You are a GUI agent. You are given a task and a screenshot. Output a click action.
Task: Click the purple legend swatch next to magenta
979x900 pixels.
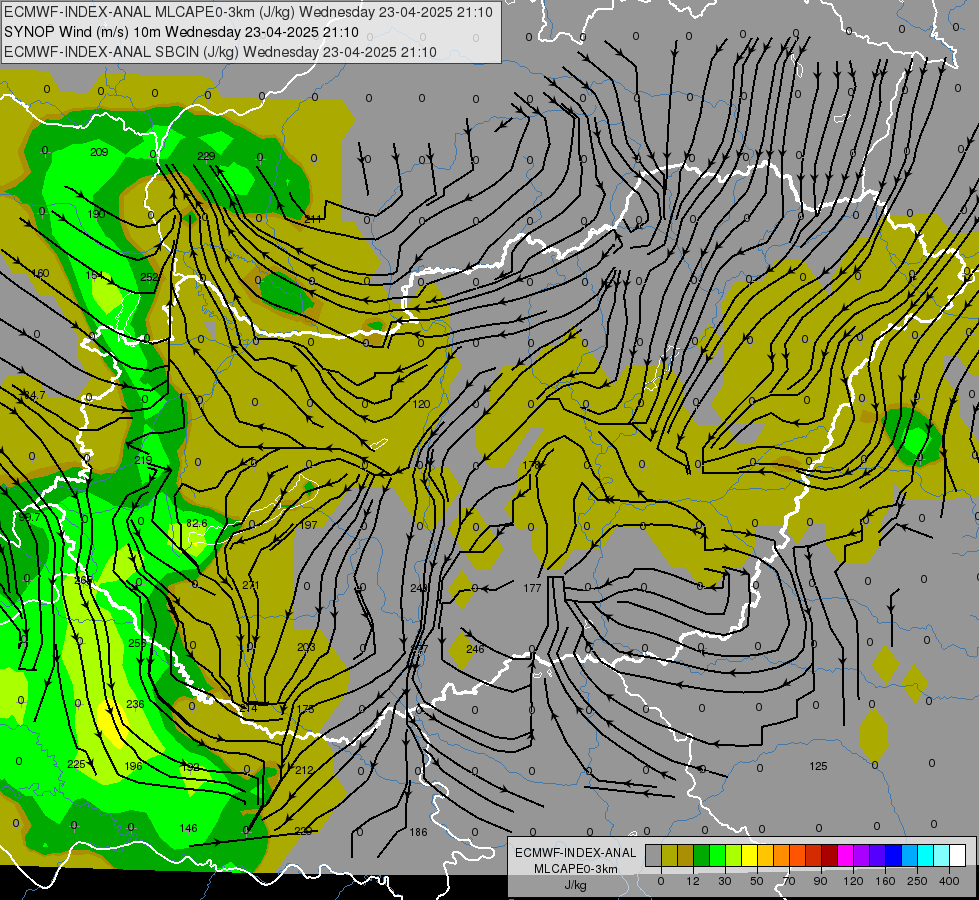(x=862, y=855)
